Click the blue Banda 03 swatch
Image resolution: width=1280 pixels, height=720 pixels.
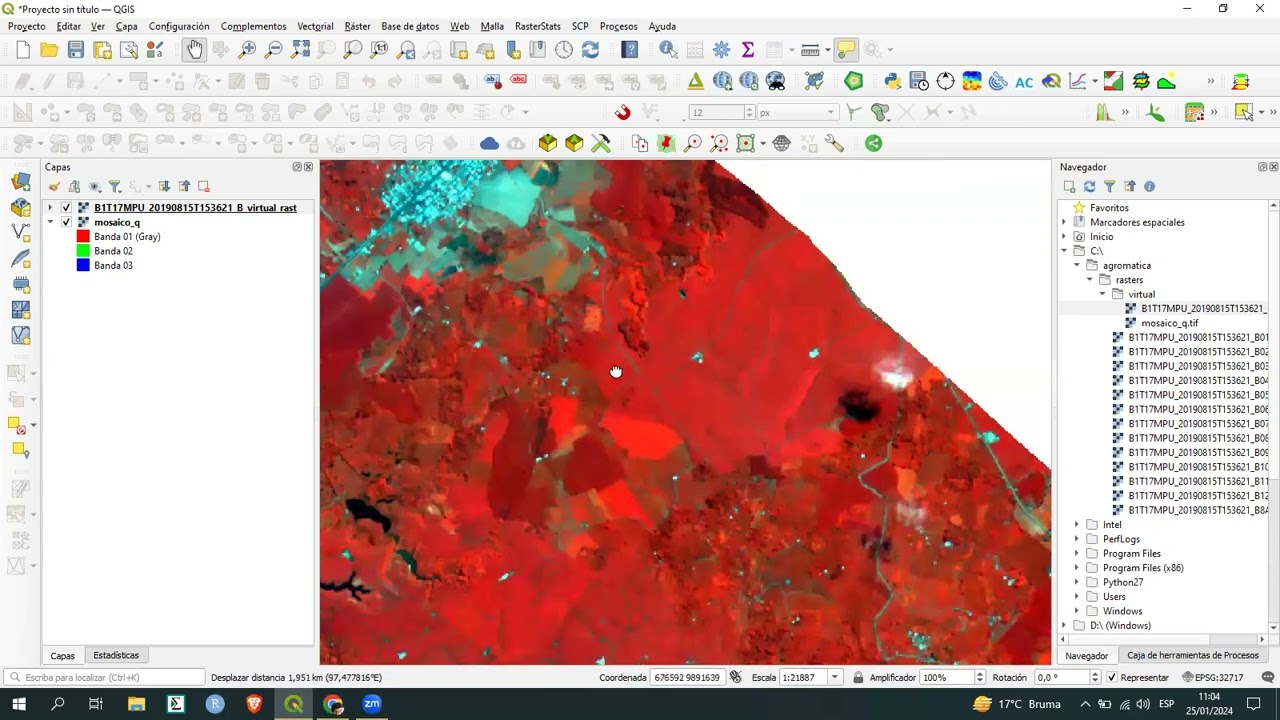click(83, 265)
